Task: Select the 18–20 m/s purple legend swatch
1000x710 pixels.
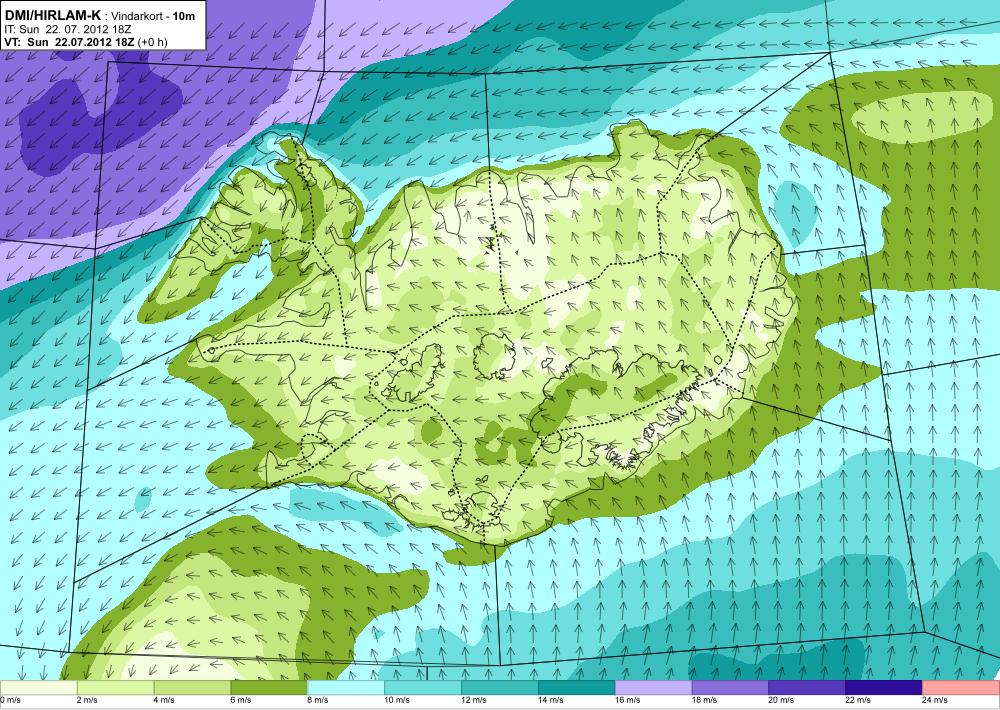Action: (x=730, y=688)
